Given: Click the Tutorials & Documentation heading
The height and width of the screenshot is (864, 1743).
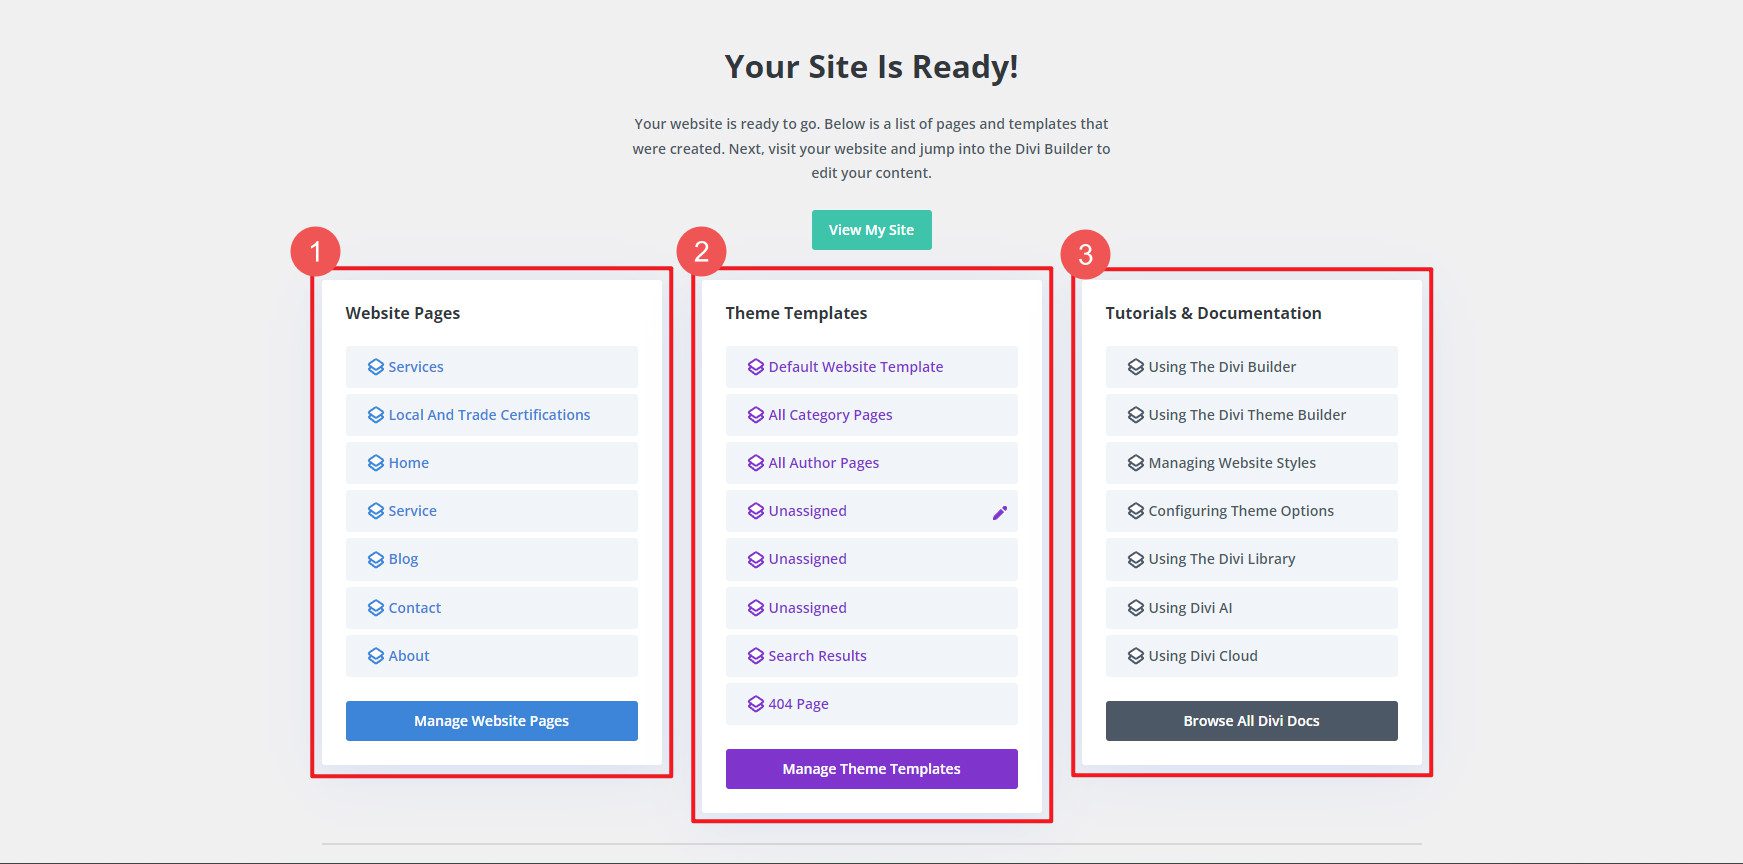Looking at the screenshot, I should pyautogui.click(x=1213, y=313).
